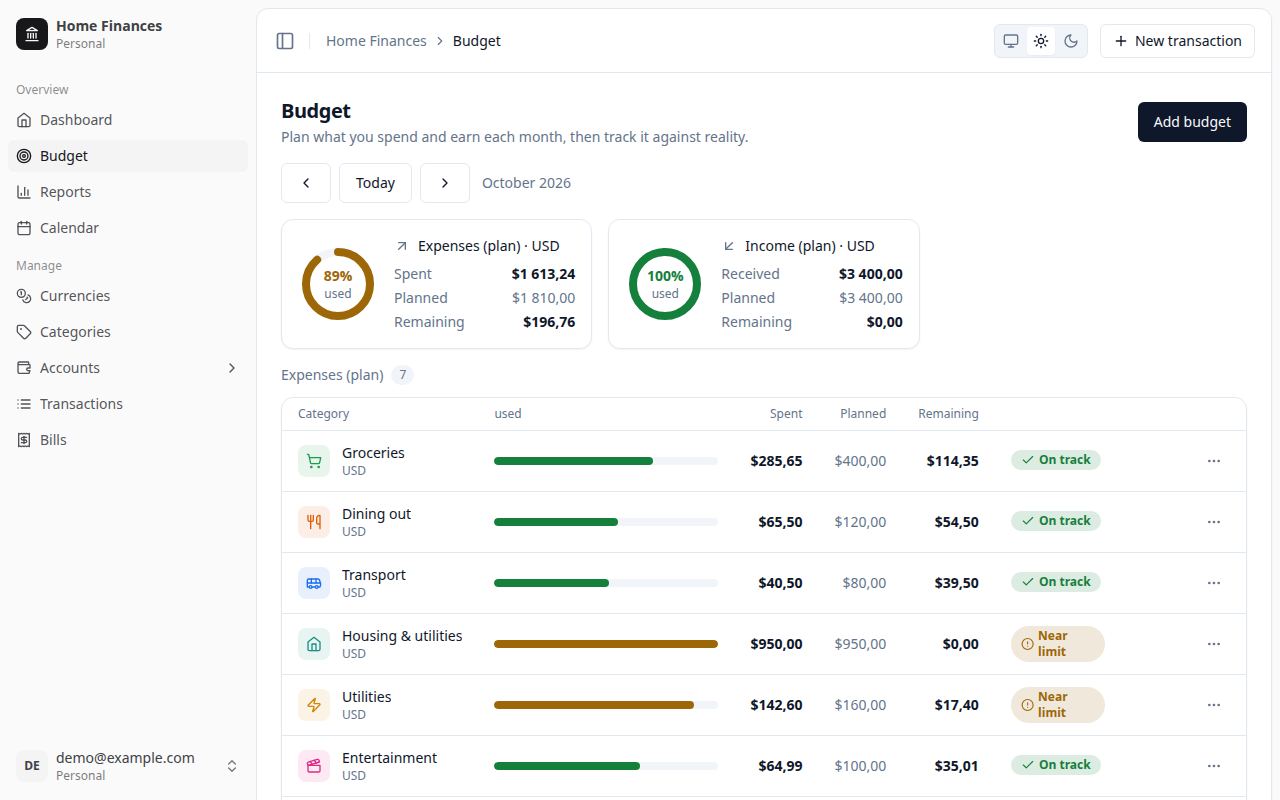Click the New transaction button
1280x800 pixels.
point(1177,41)
